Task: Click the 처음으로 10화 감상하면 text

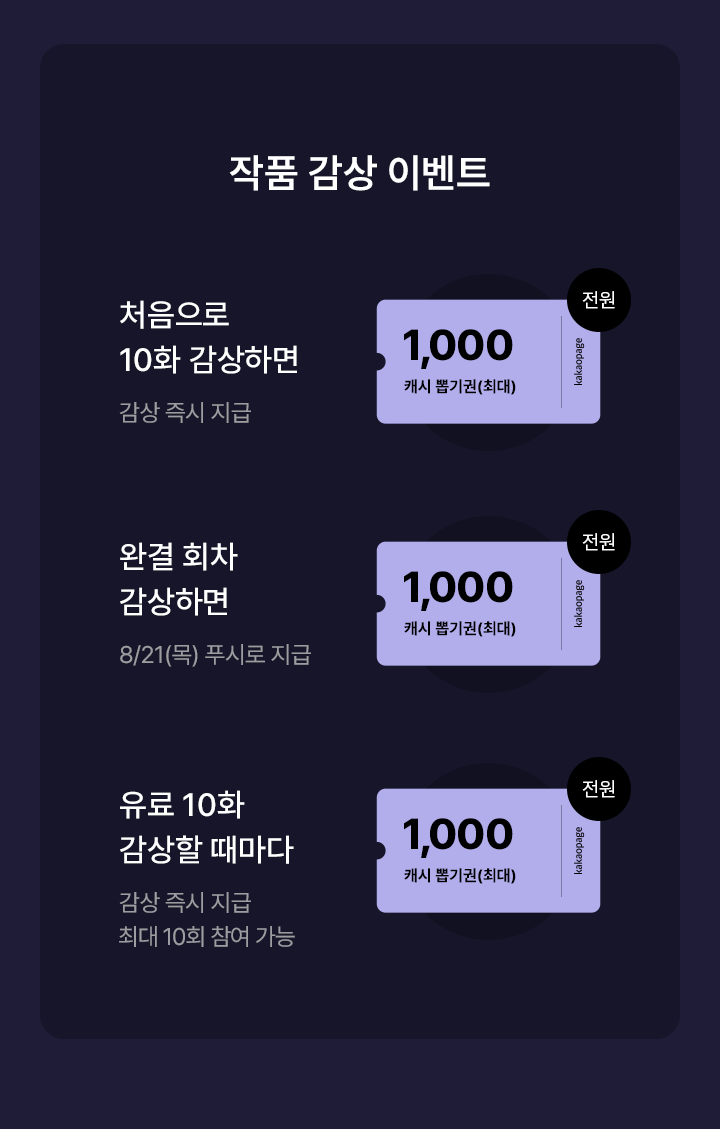Action: click(209, 336)
